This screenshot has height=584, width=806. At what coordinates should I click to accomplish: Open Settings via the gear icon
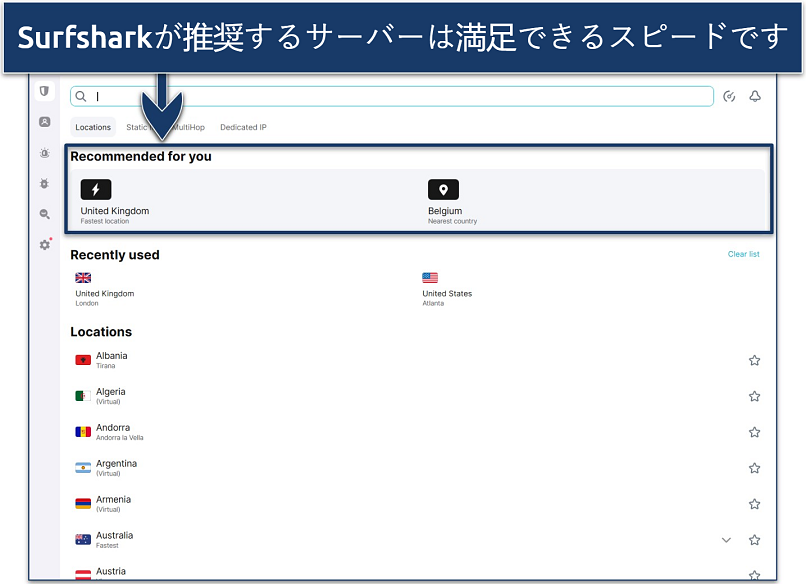point(44,244)
